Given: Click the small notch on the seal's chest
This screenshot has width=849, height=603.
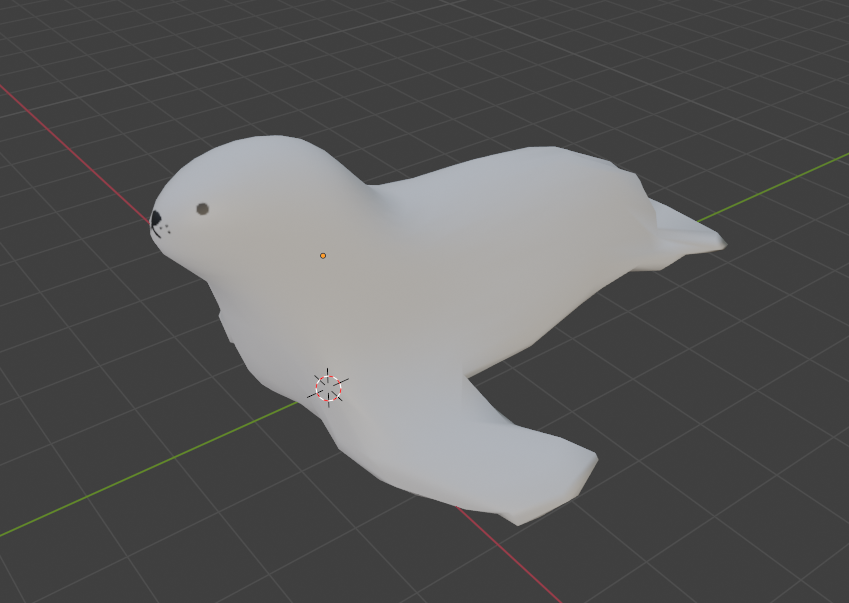Looking at the screenshot, I should point(226,327).
